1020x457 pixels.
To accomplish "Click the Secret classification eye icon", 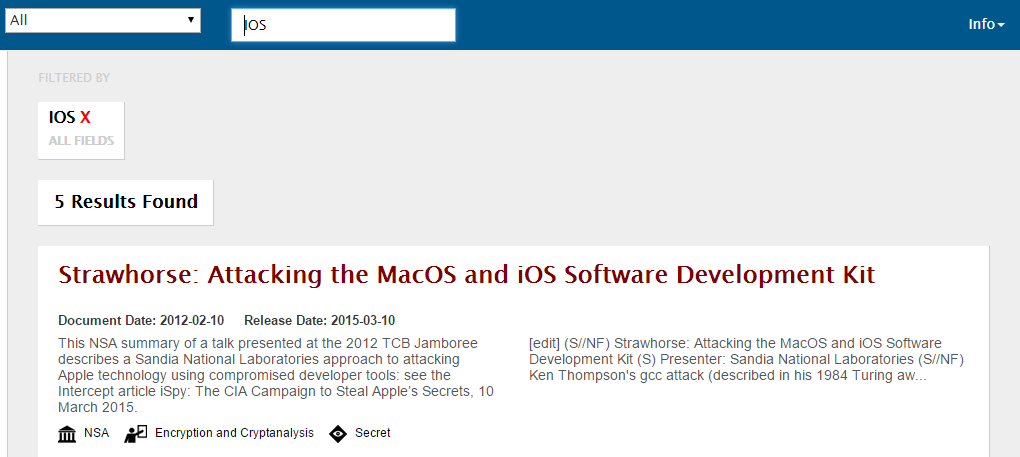I will point(338,434).
